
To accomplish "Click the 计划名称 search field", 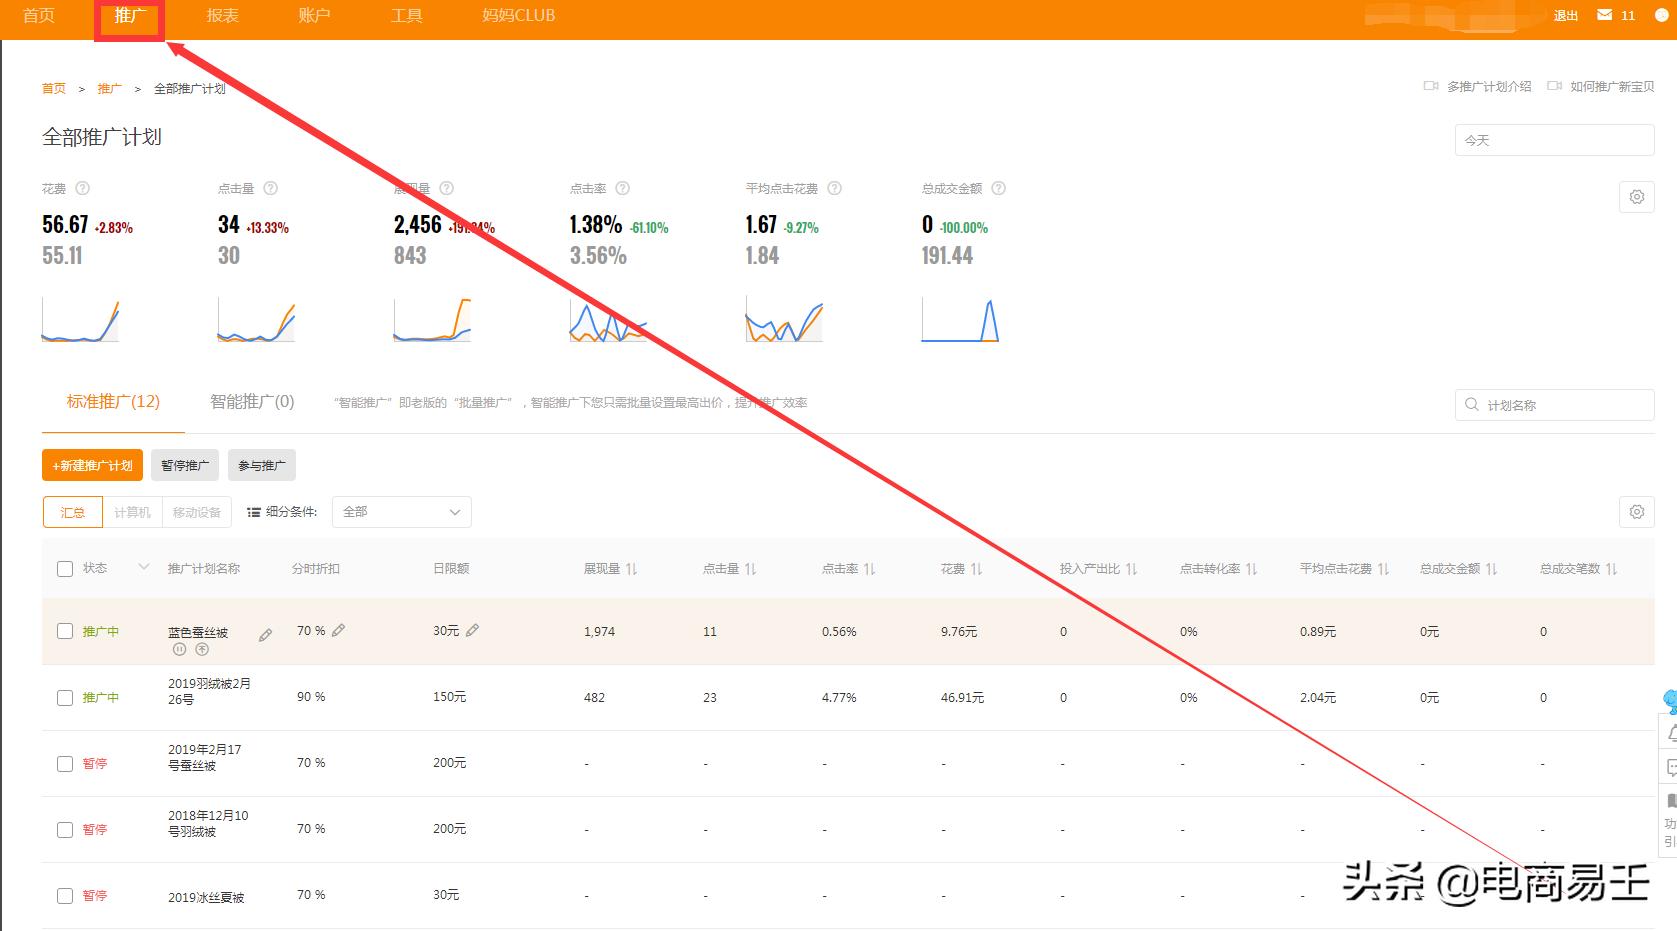I will 1553,405.
